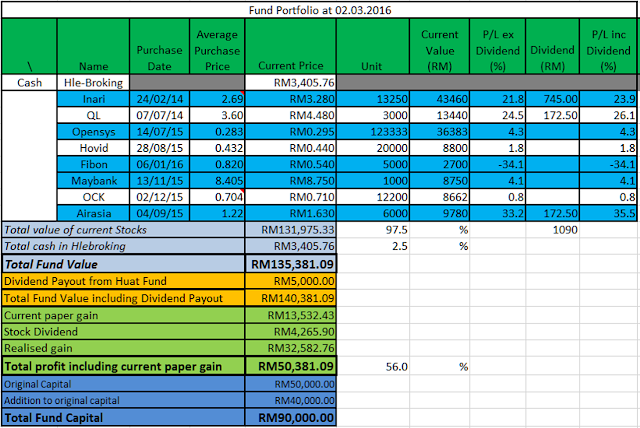Select the Current Price column header
The width and height of the screenshot is (640, 428).
pyautogui.click(x=291, y=46)
